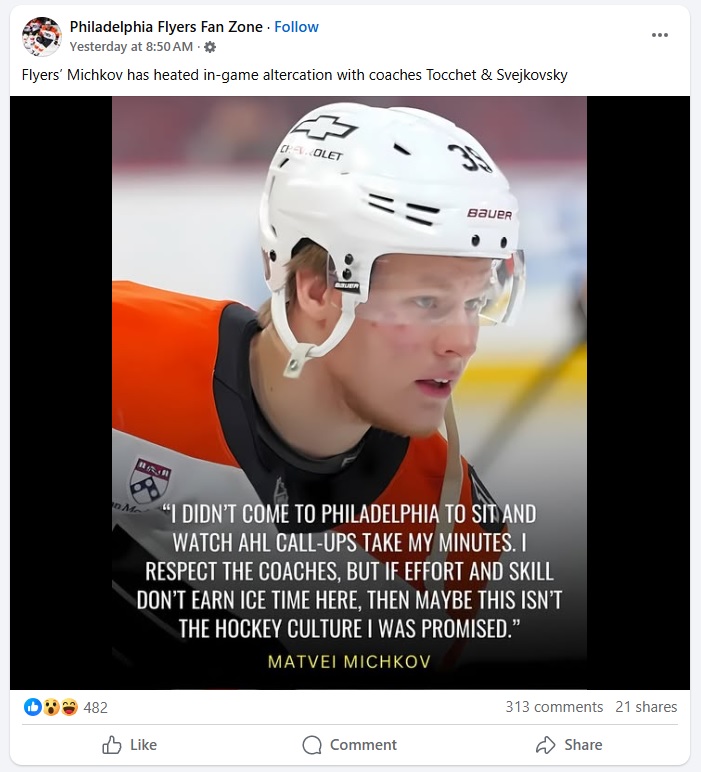The image size is (701, 772).
Task: Click the post caption about Michkov altercation
Action: (x=294, y=75)
